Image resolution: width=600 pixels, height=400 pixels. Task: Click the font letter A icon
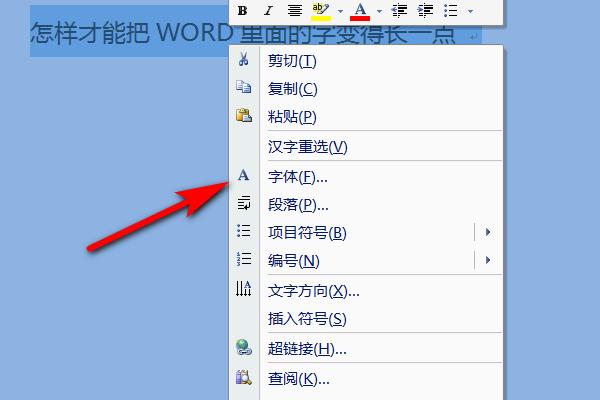[243, 175]
